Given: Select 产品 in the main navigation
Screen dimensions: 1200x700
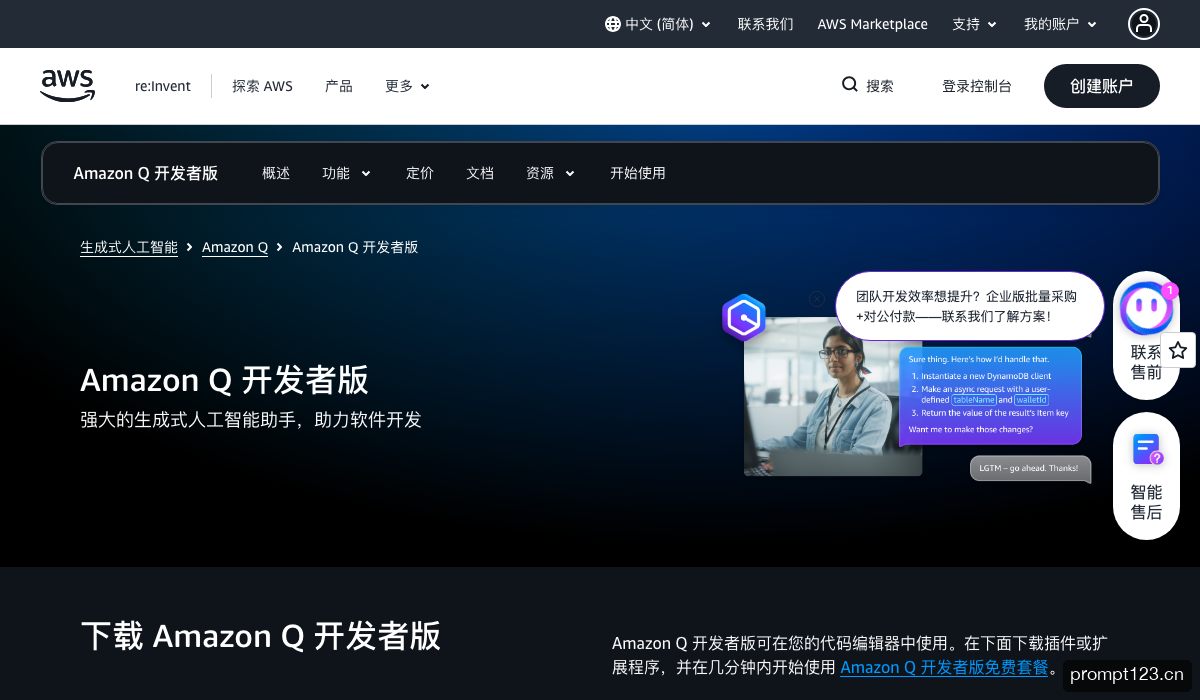Looking at the screenshot, I should pos(339,86).
